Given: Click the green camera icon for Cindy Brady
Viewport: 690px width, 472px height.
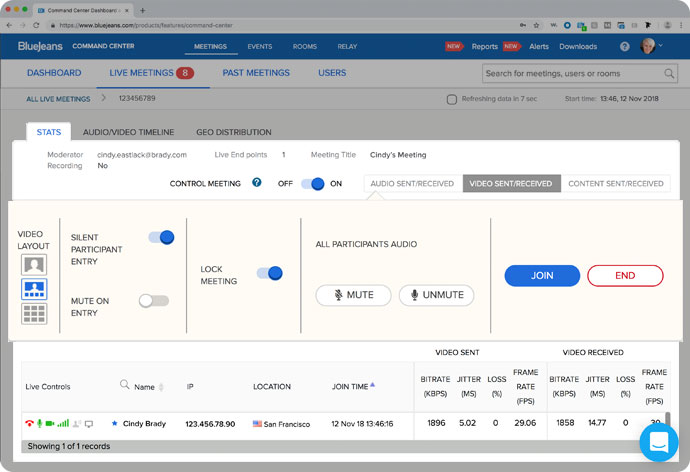Looking at the screenshot, I should [x=50, y=424].
